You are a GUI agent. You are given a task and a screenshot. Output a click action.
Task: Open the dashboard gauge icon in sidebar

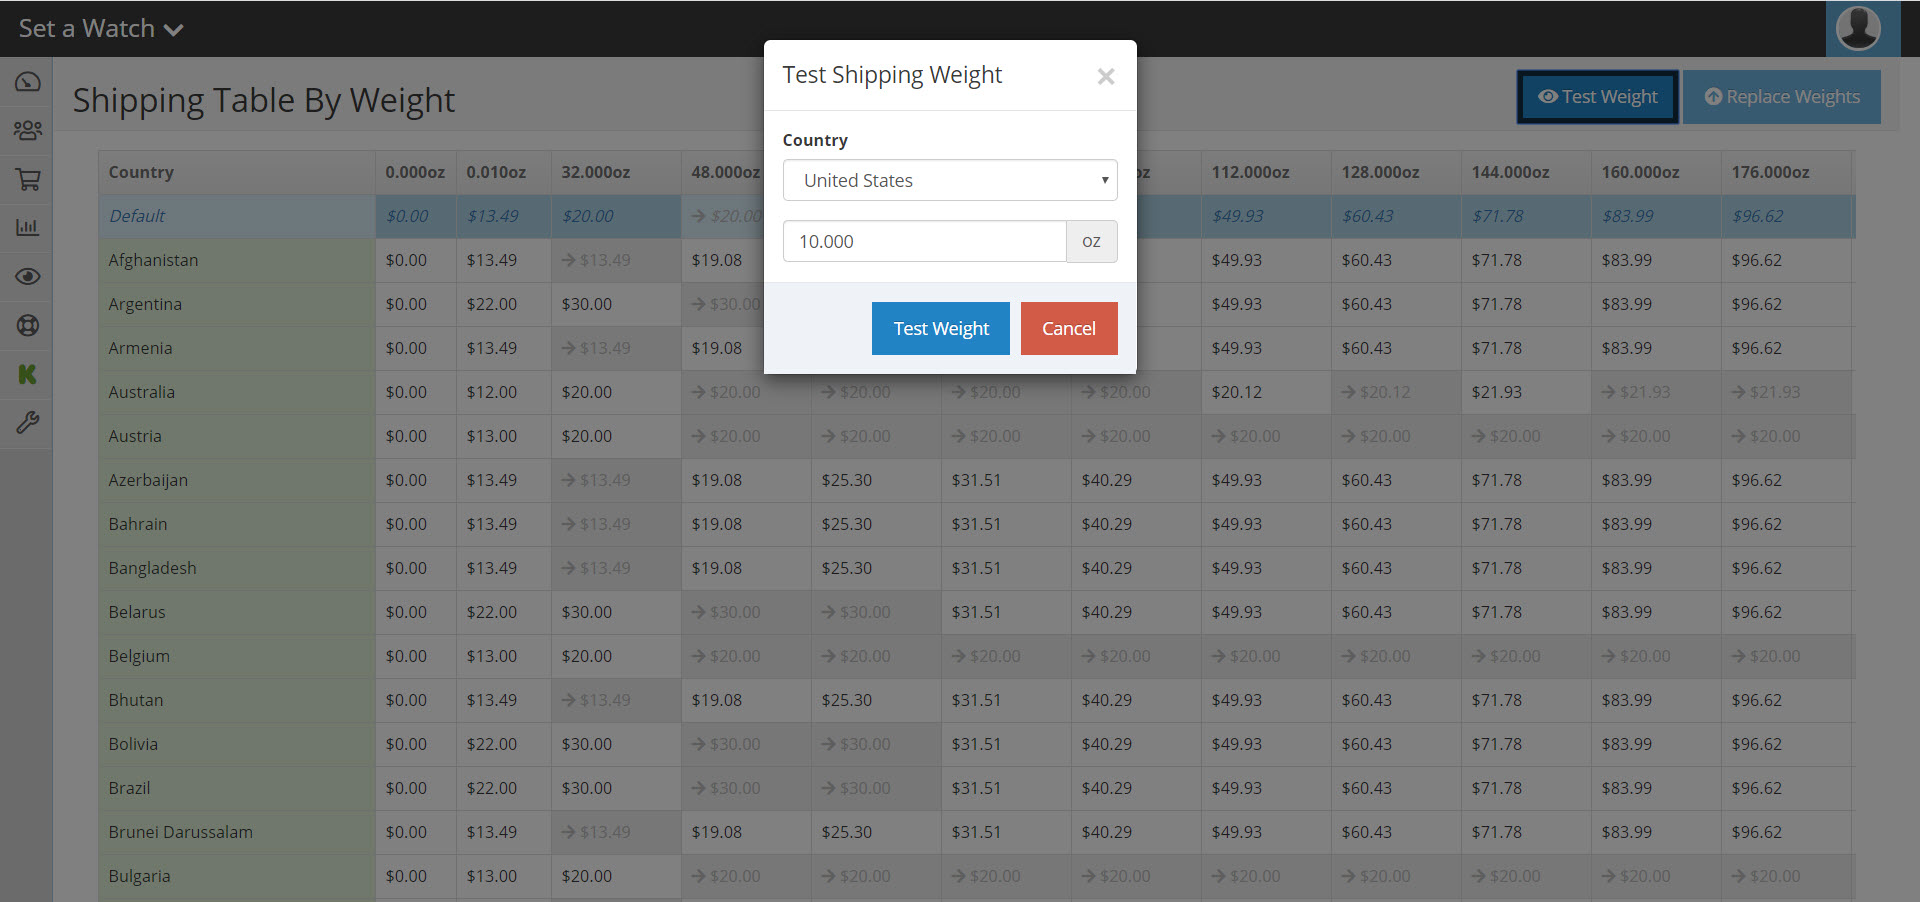click(x=27, y=82)
